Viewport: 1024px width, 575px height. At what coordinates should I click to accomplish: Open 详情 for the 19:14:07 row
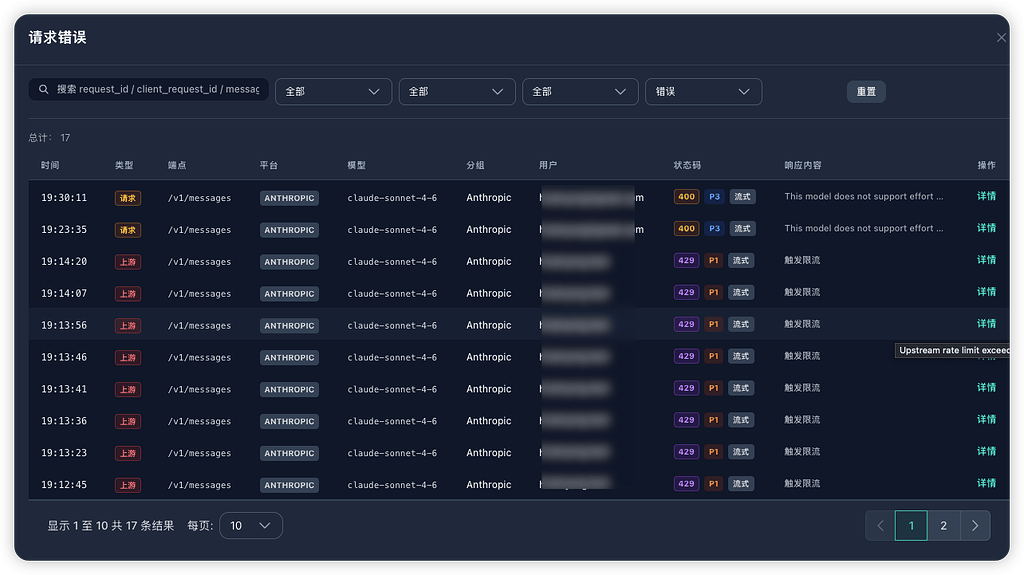click(986, 292)
